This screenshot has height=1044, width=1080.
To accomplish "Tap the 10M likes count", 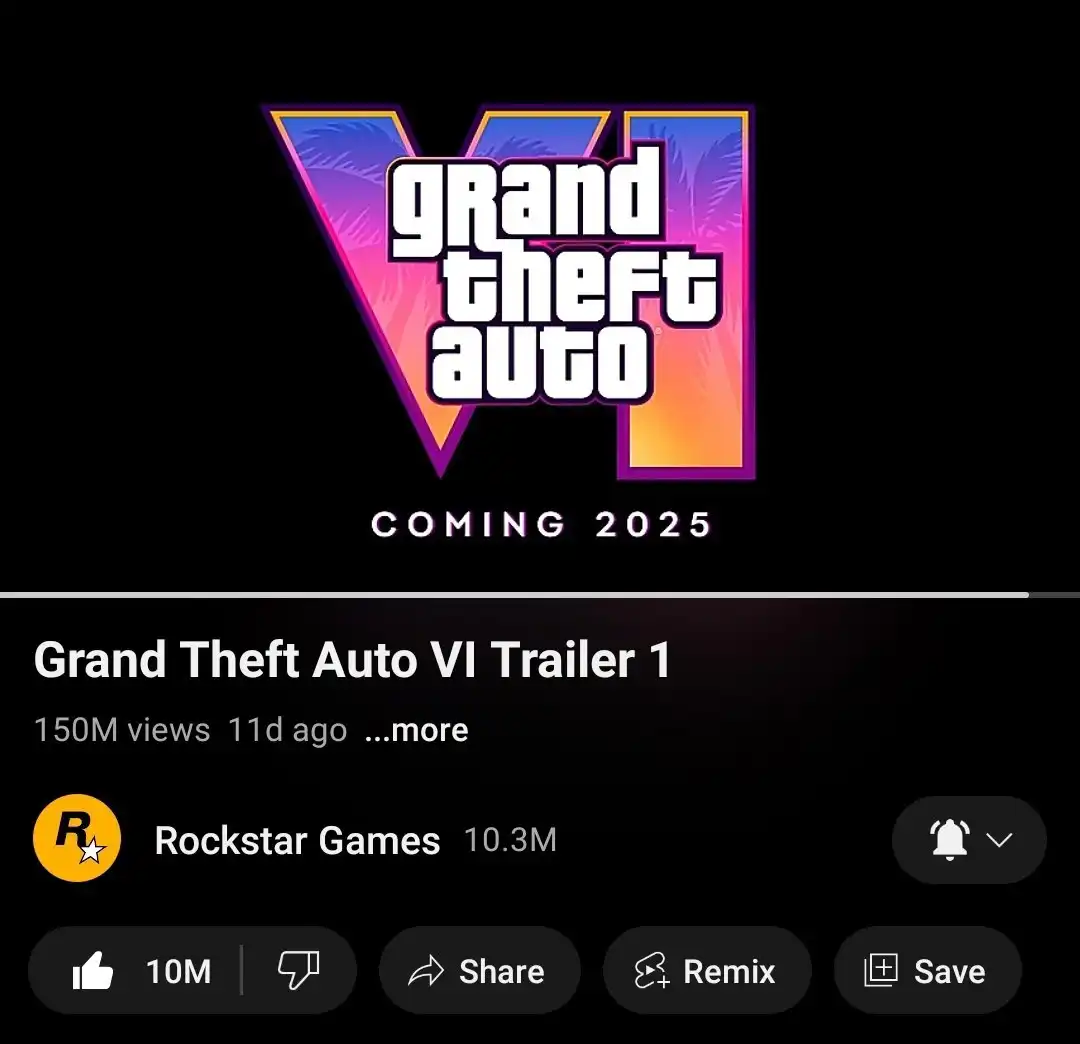I will (x=178, y=971).
